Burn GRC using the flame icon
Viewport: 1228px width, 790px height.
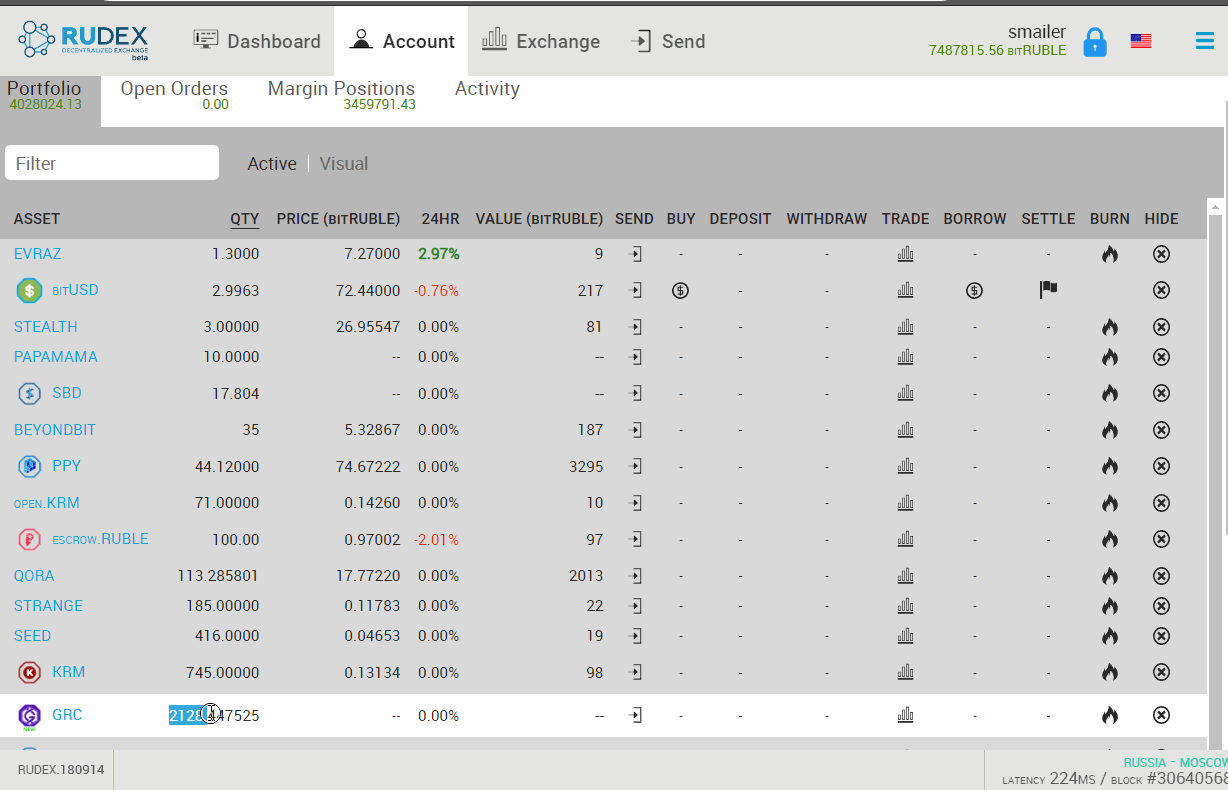(x=1109, y=716)
